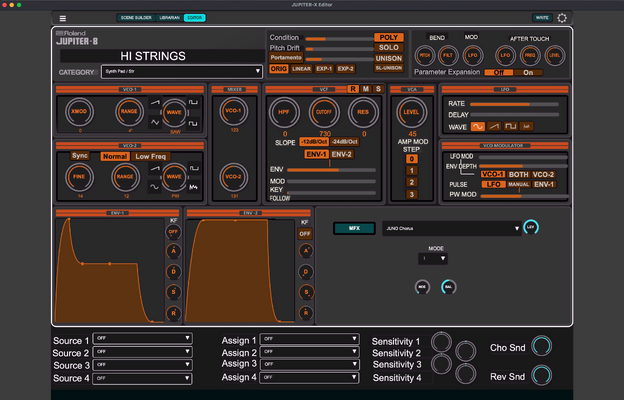Open the hamburger menu icon
Image resolution: width=624 pixels, height=400 pixels.
[63, 18]
